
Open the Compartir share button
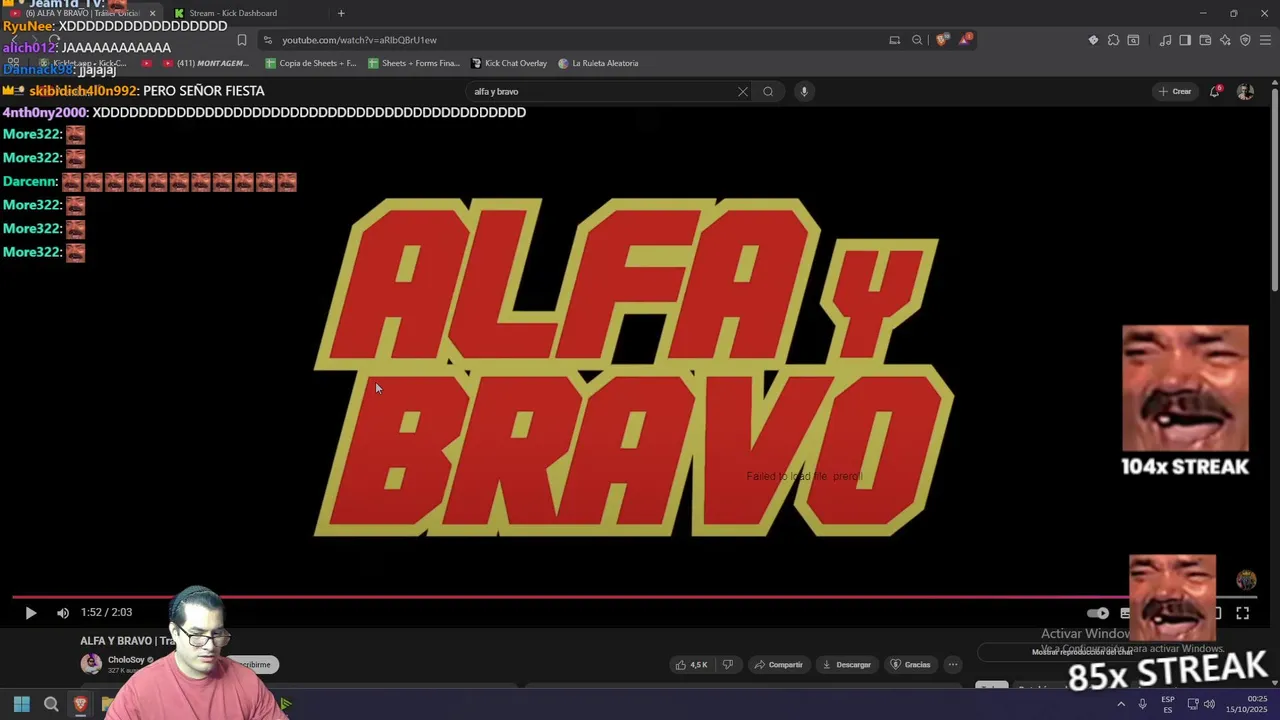point(779,665)
